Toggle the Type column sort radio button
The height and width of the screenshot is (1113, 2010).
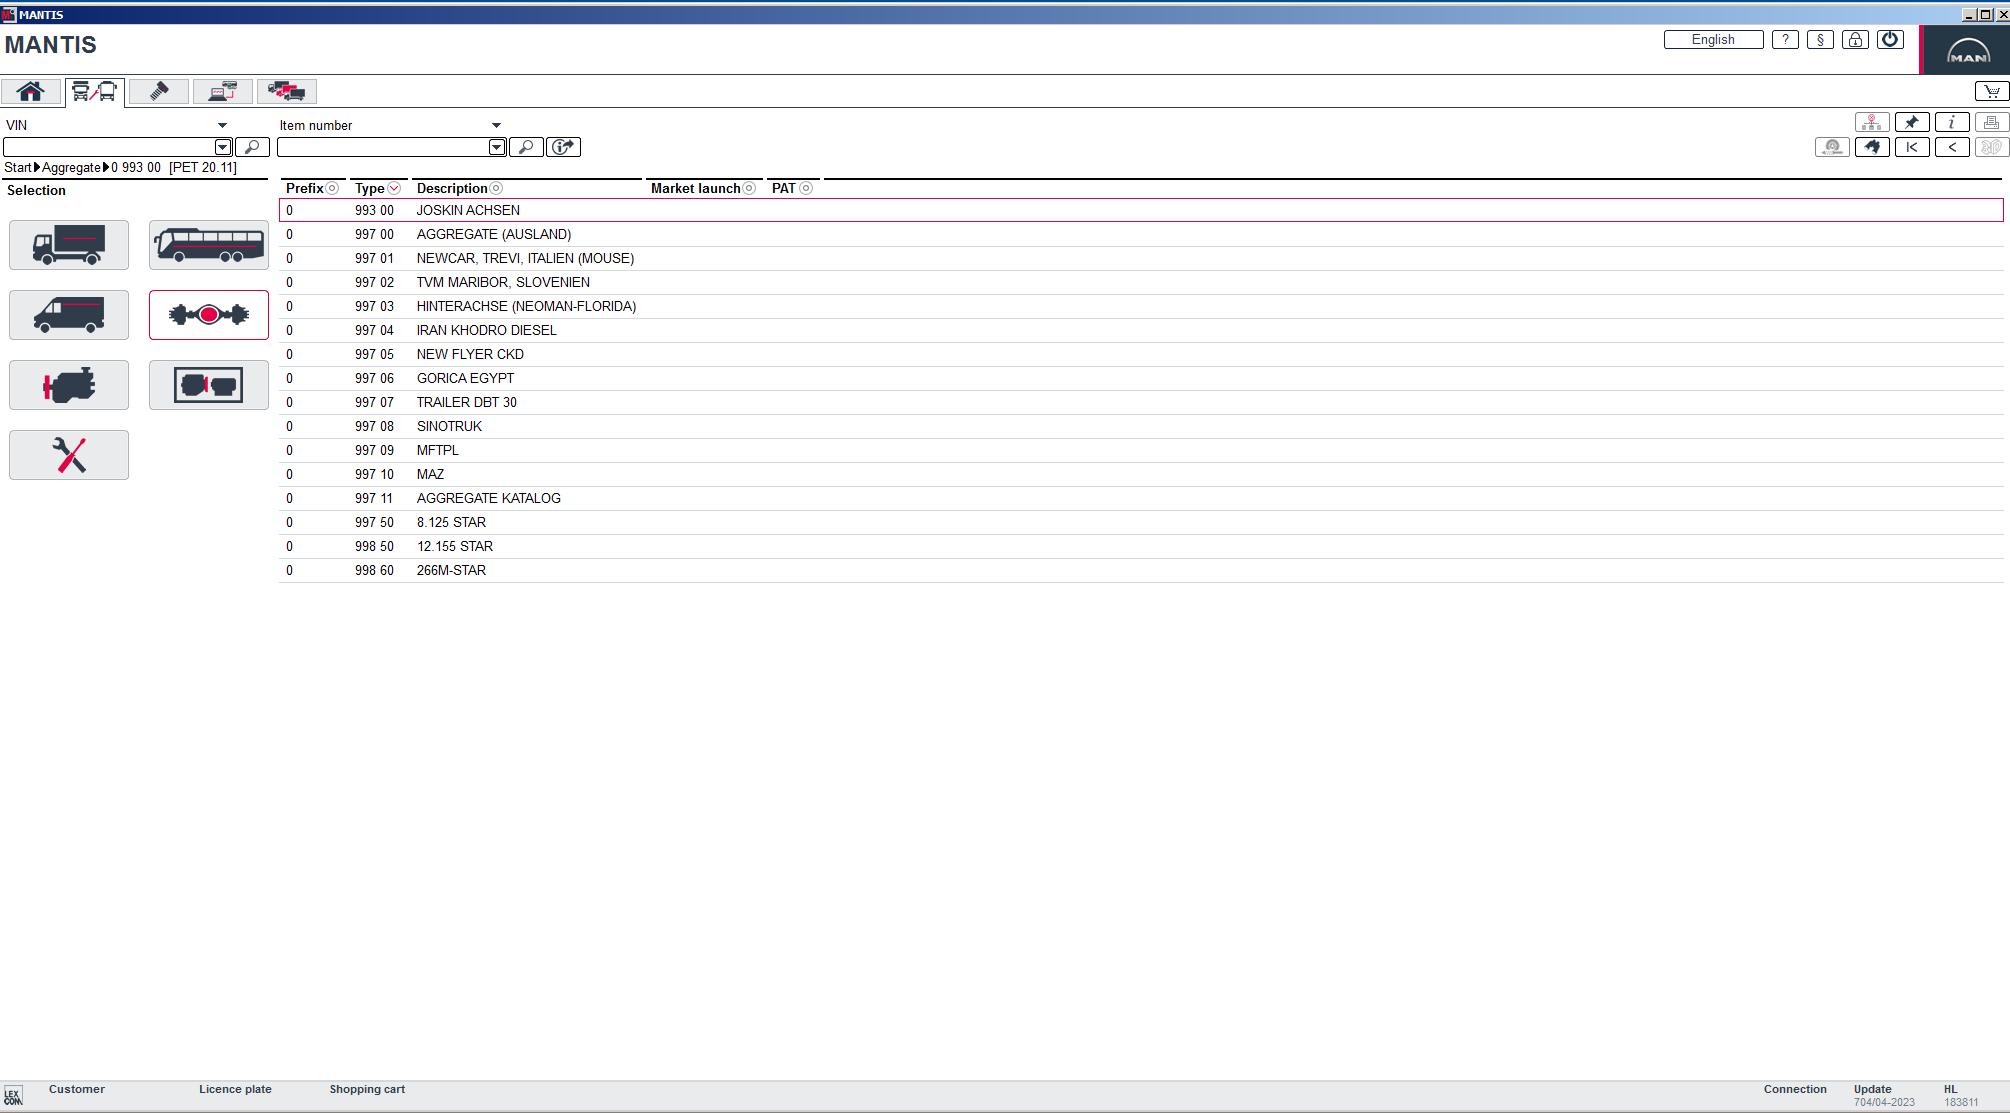(394, 187)
